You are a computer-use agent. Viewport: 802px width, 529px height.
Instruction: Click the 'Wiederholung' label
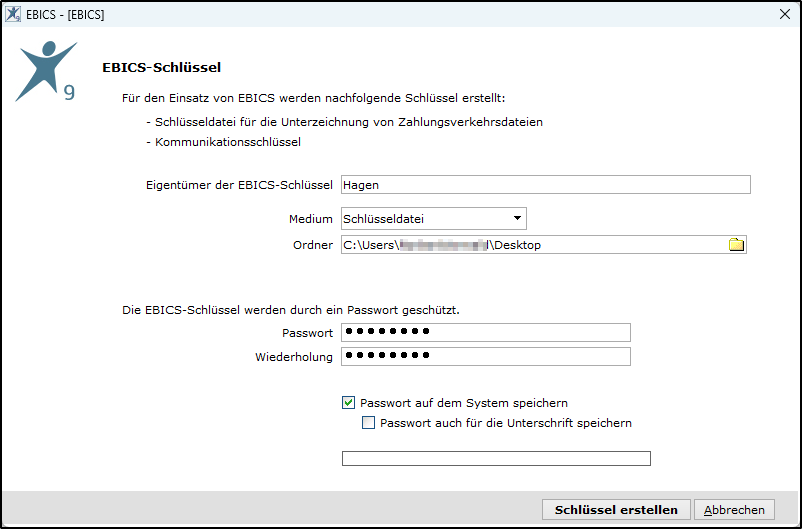(294, 357)
